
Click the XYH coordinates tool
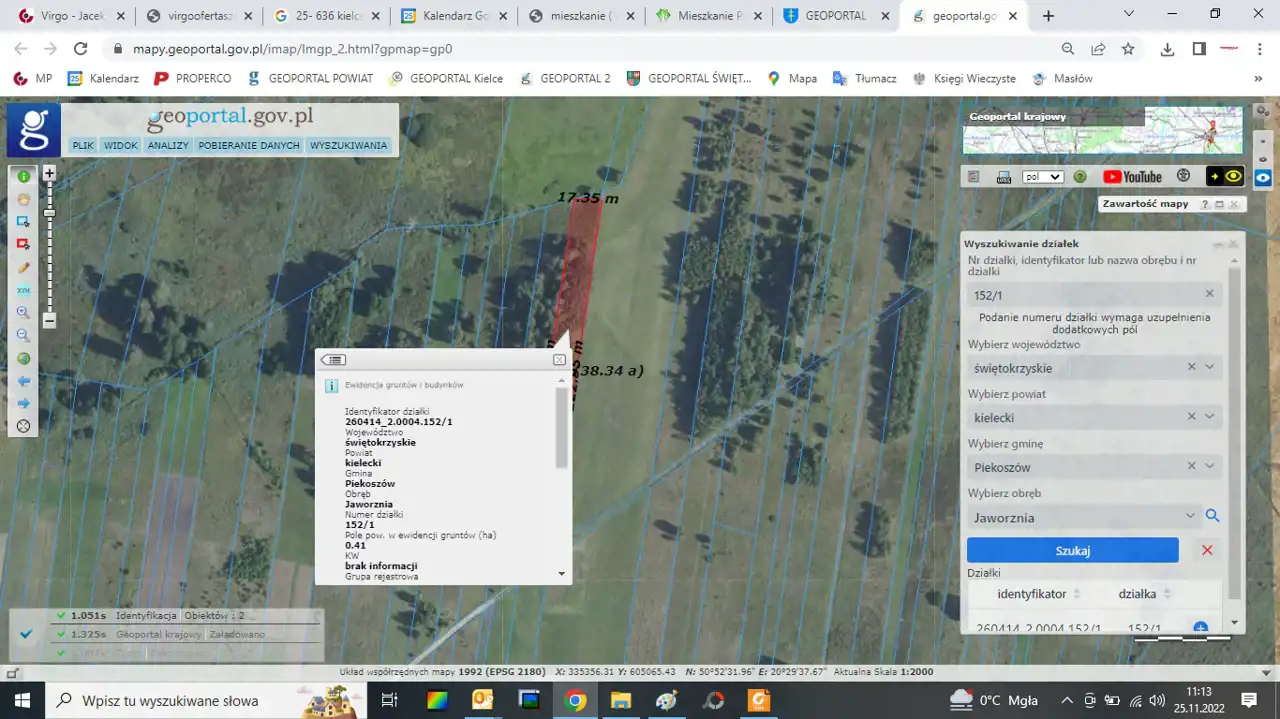23,290
